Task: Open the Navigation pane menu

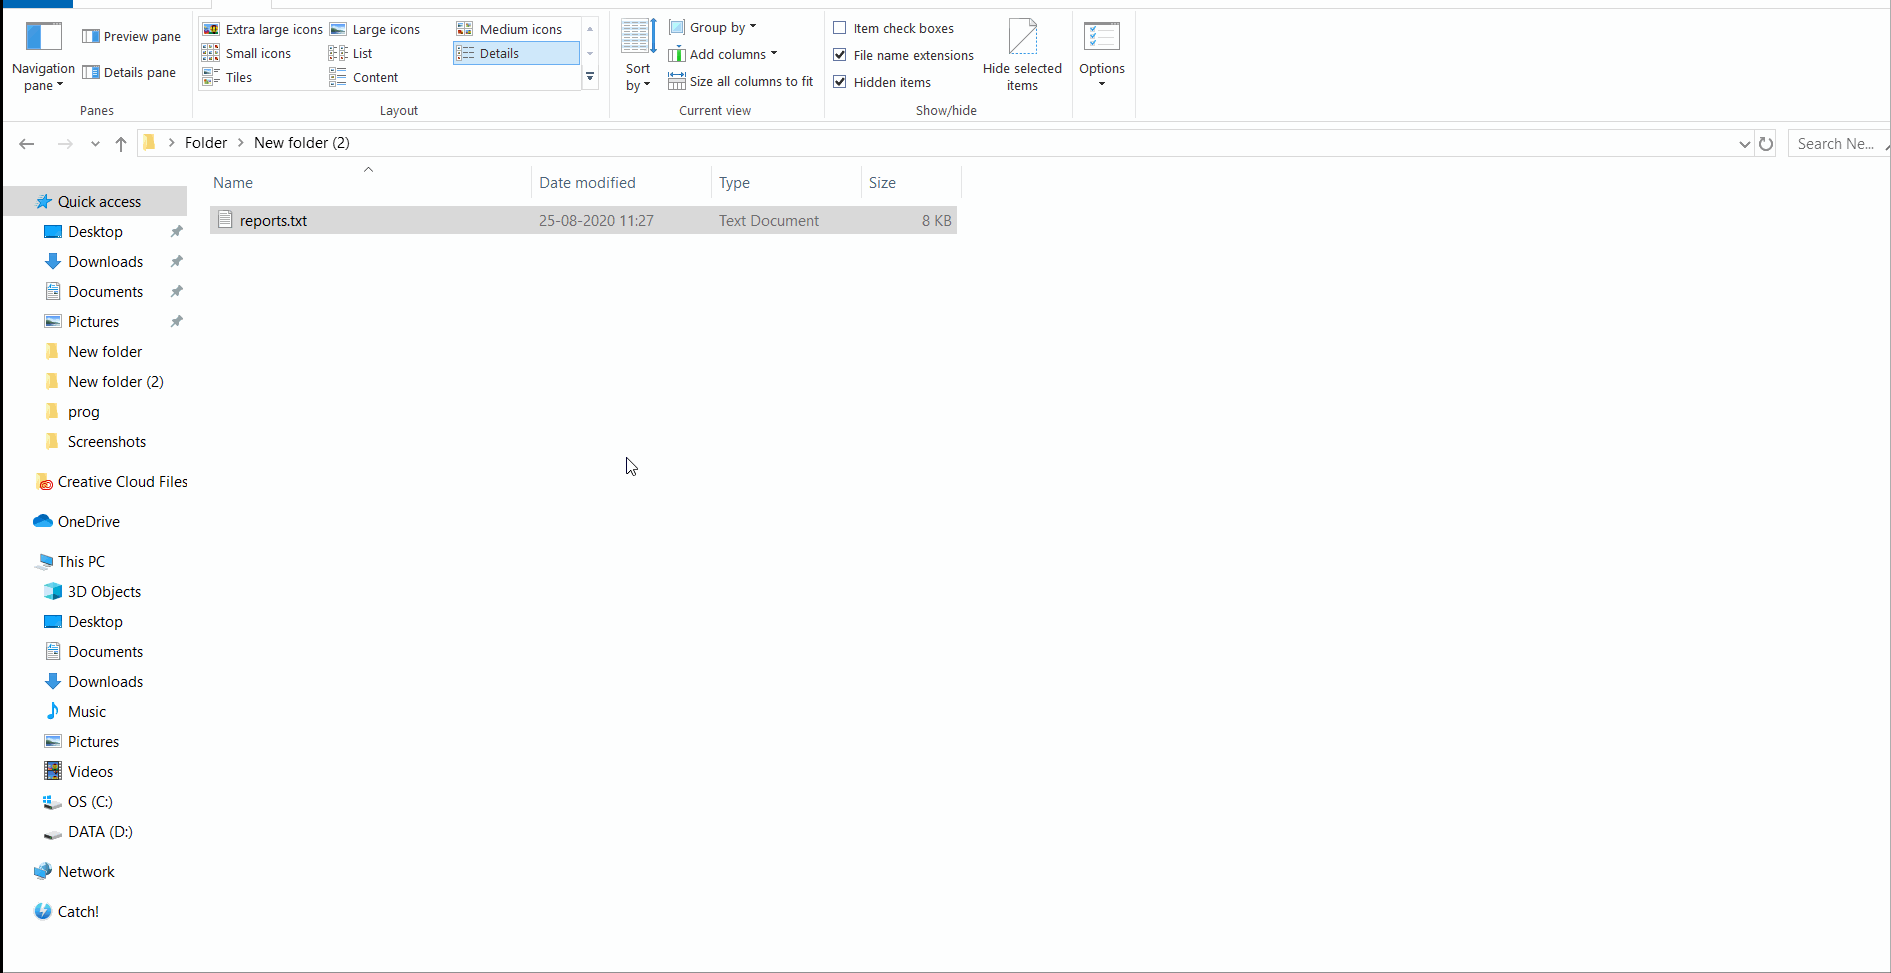Action: click(43, 58)
